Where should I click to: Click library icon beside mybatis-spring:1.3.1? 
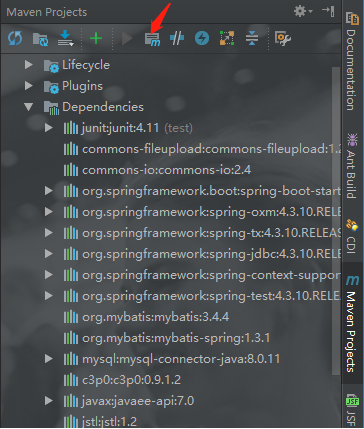(71, 338)
